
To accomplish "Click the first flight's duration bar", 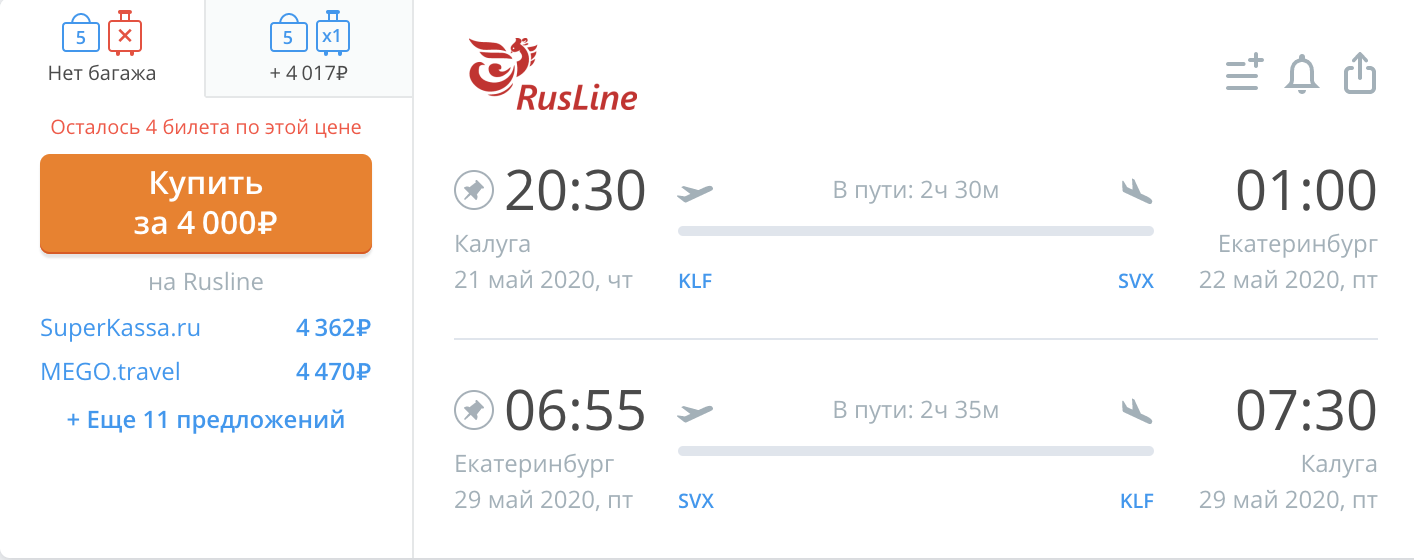I will [x=916, y=231].
